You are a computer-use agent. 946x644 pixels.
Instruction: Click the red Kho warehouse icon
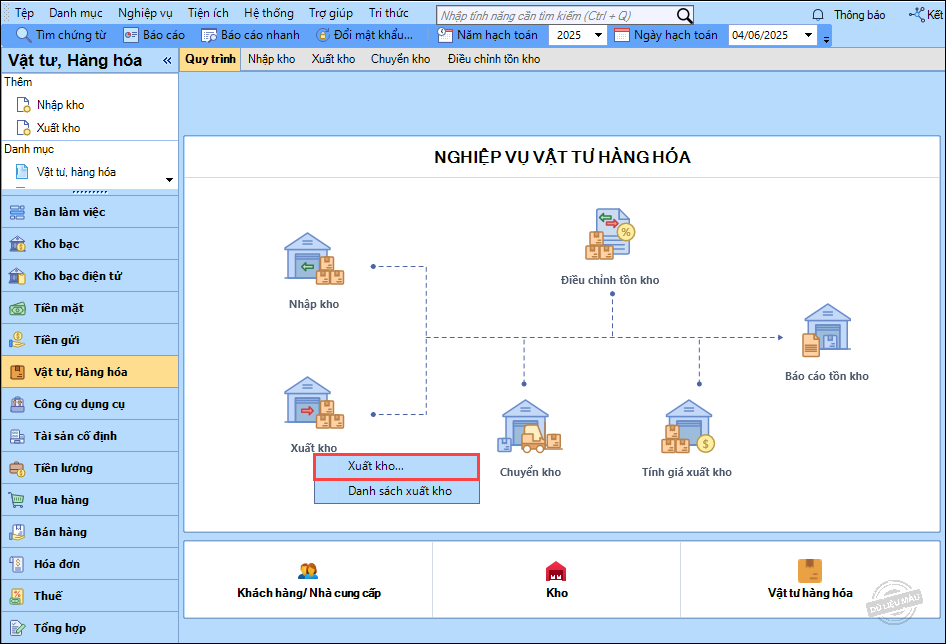556,570
